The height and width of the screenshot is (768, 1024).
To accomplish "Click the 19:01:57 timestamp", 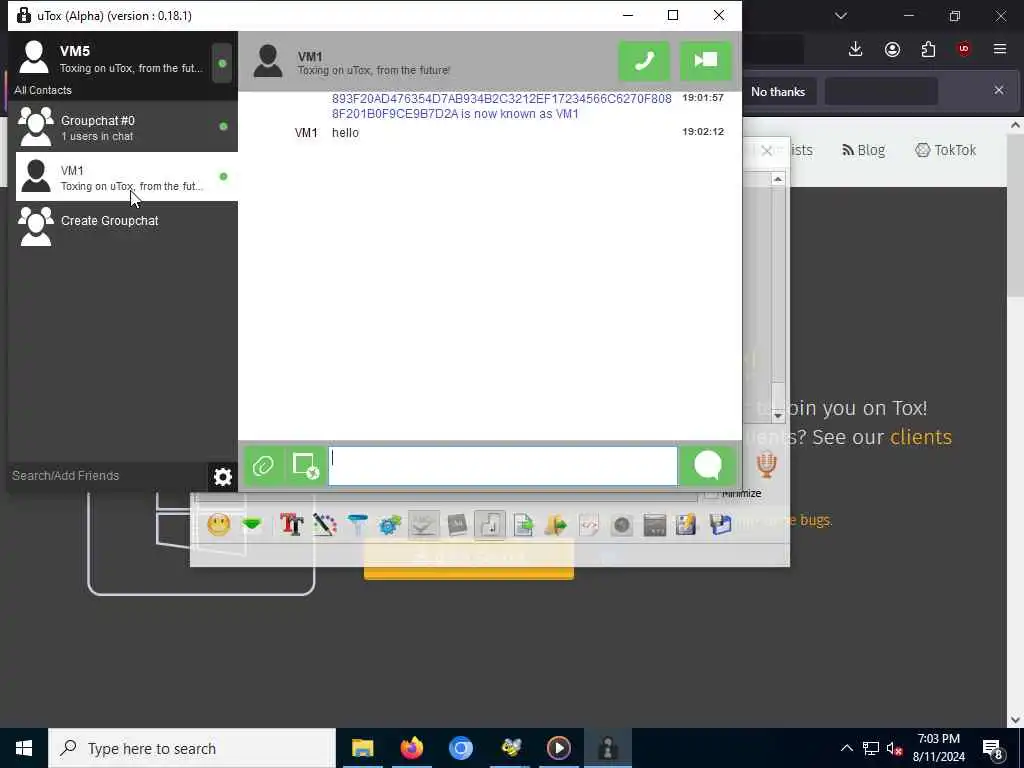I will [x=703, y=98].
